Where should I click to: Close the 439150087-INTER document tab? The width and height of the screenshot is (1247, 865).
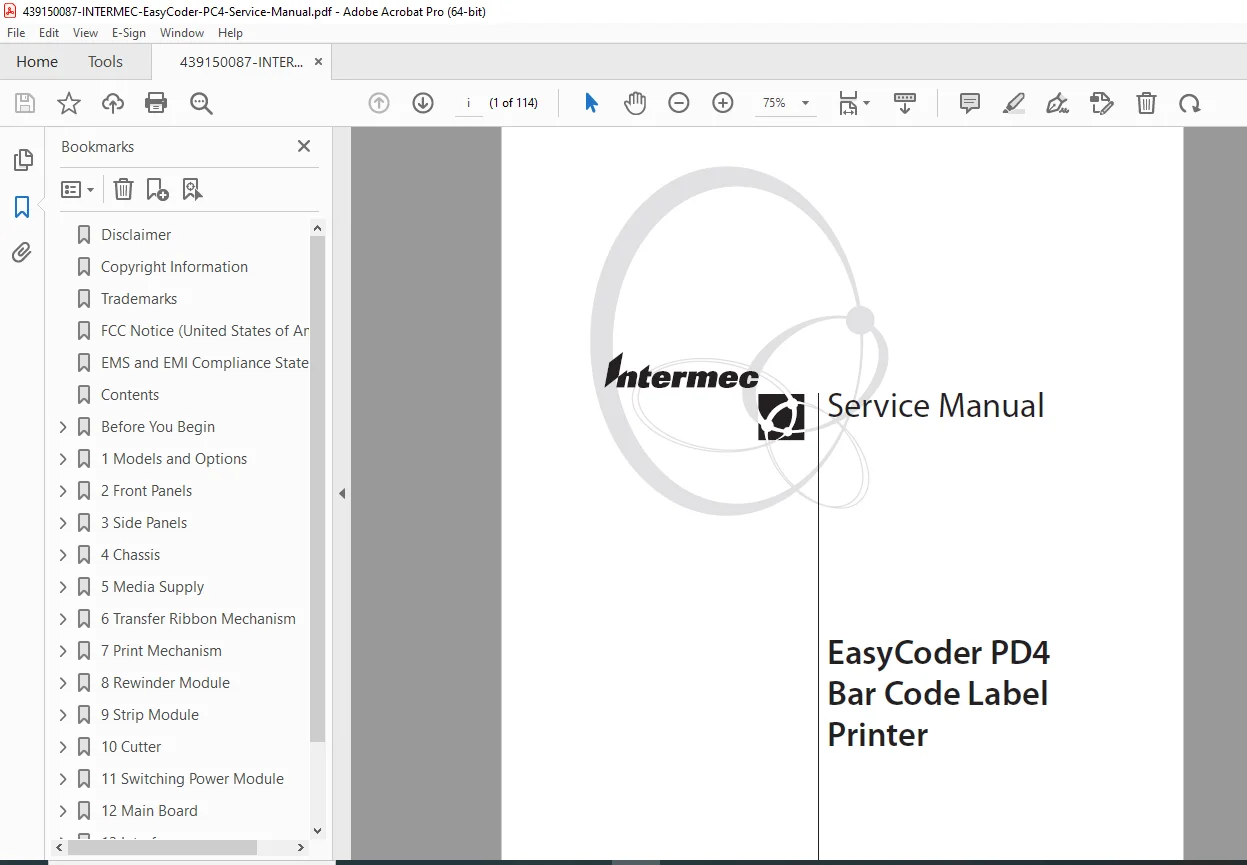(318, 62)
